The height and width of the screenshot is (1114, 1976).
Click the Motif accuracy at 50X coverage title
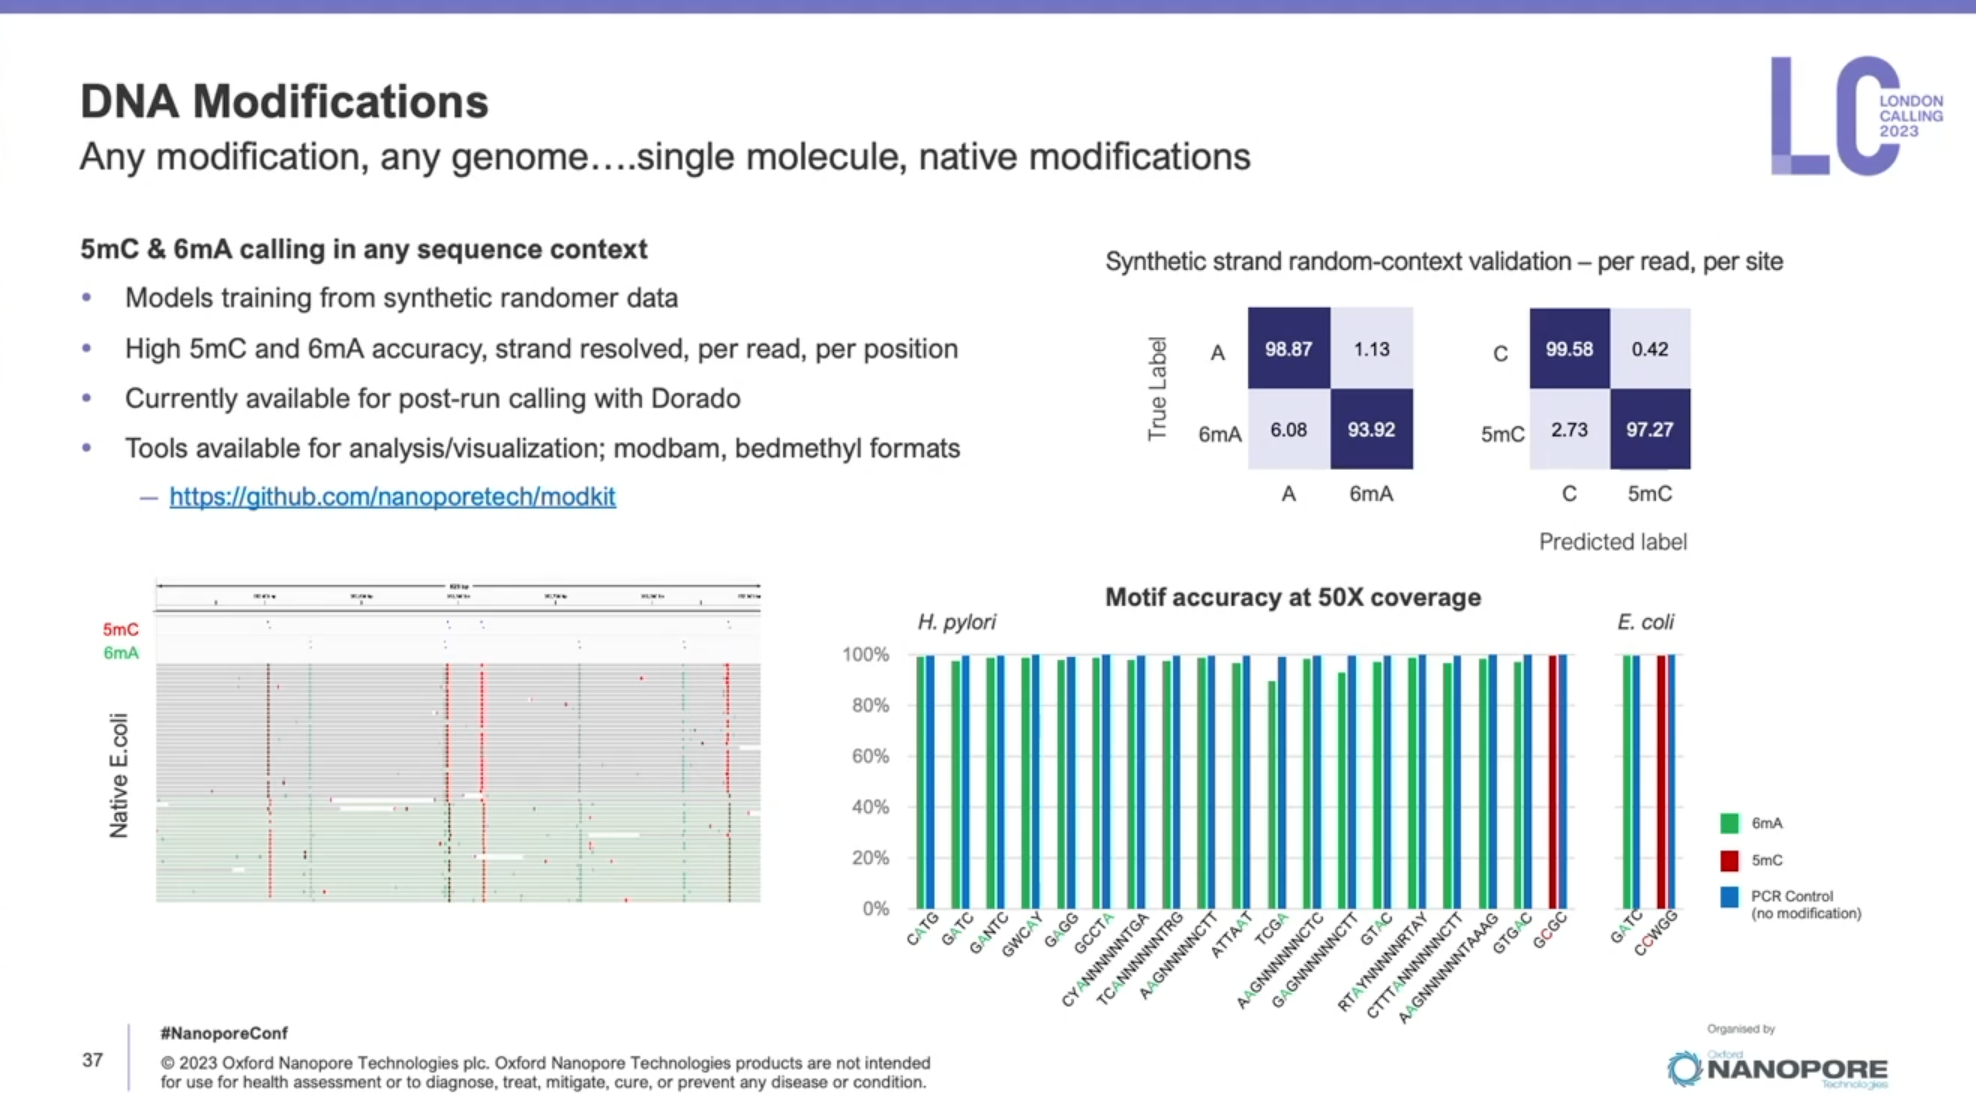tap(1292, 597)
